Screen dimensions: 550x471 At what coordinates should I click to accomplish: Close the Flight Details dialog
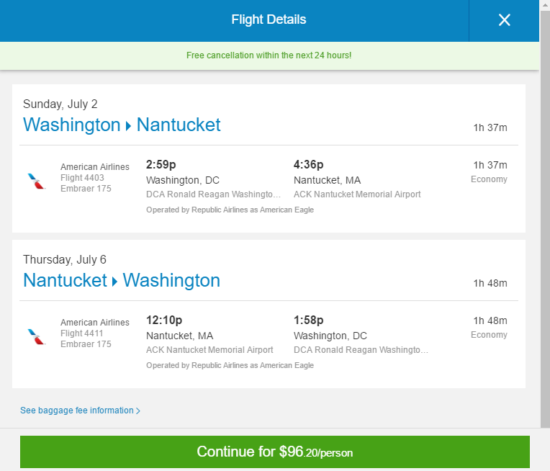(x=504, y=20)
